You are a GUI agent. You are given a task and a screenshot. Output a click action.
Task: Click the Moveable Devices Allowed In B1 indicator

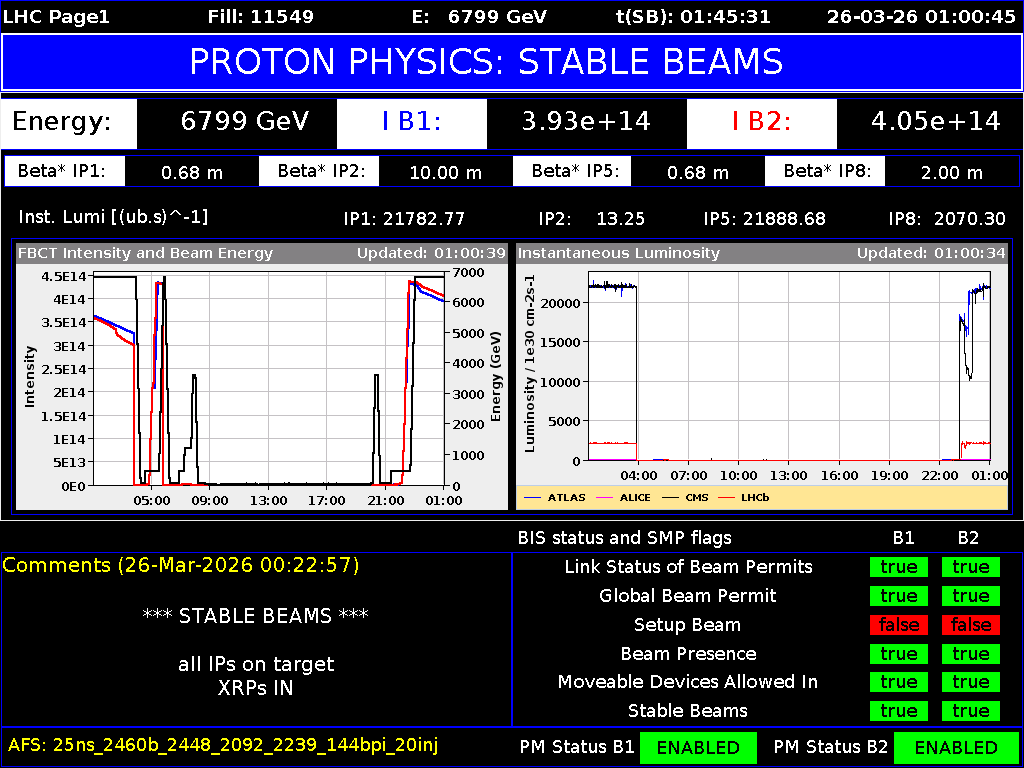pos(898,682)
